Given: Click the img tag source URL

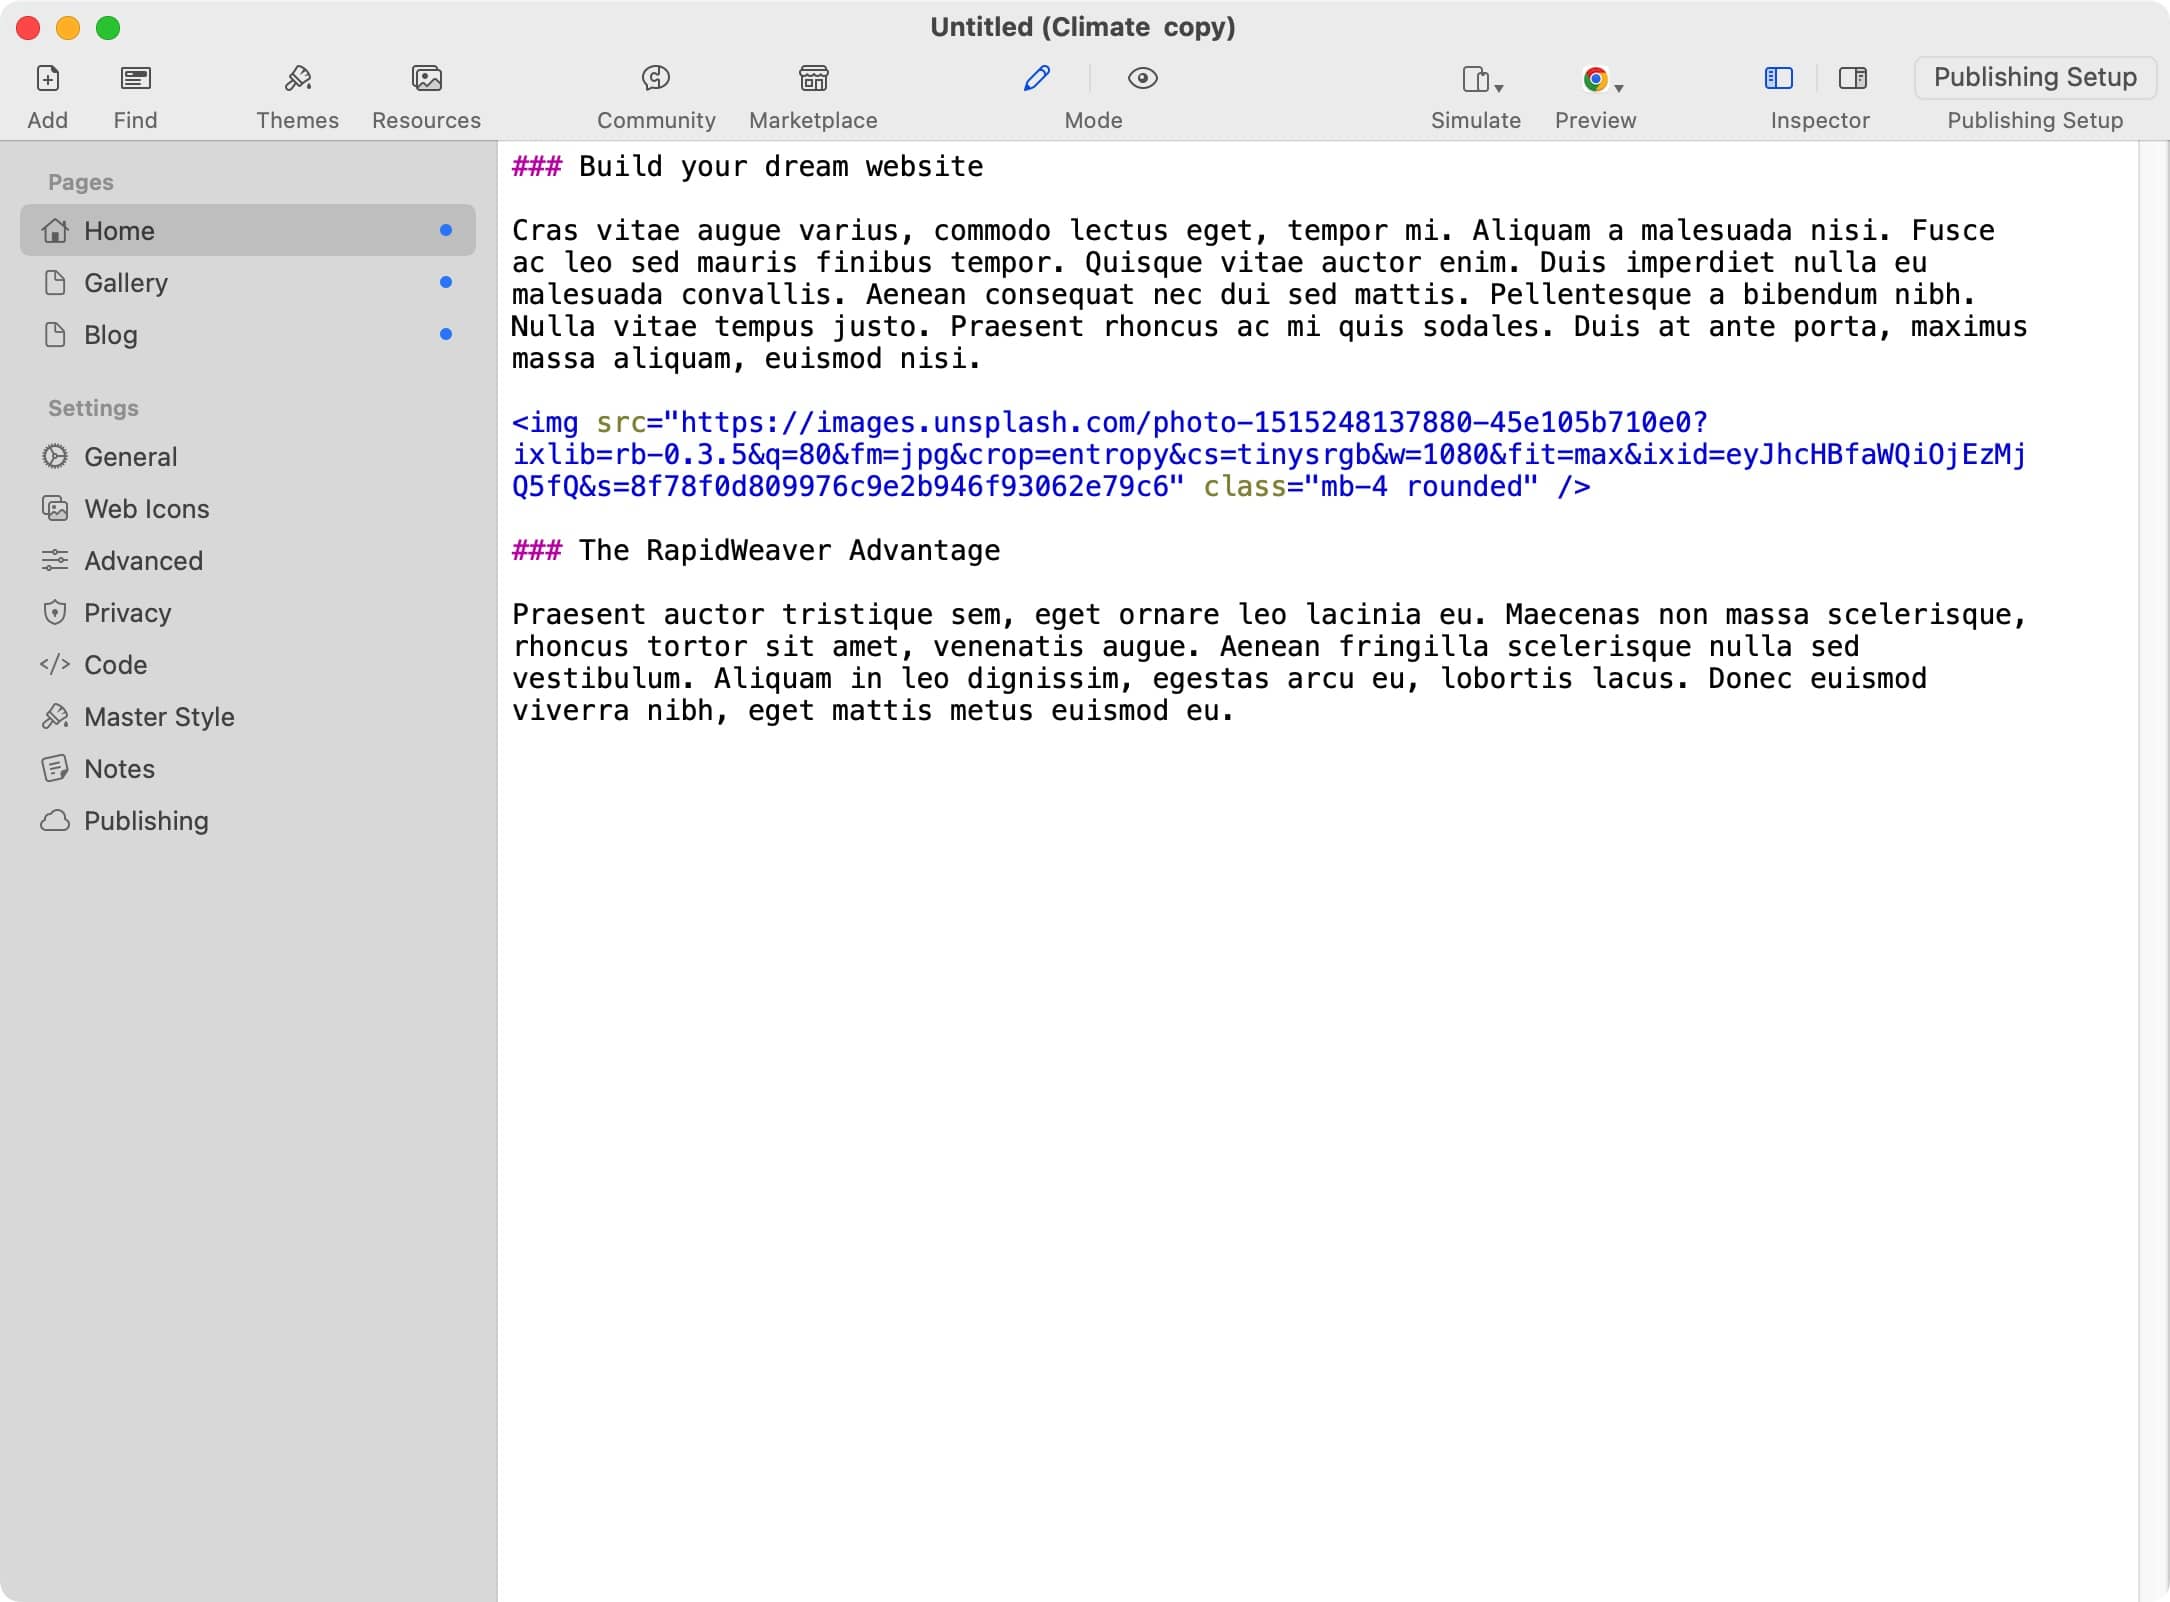Looking at the screenshot, I should click(1270, 454).
